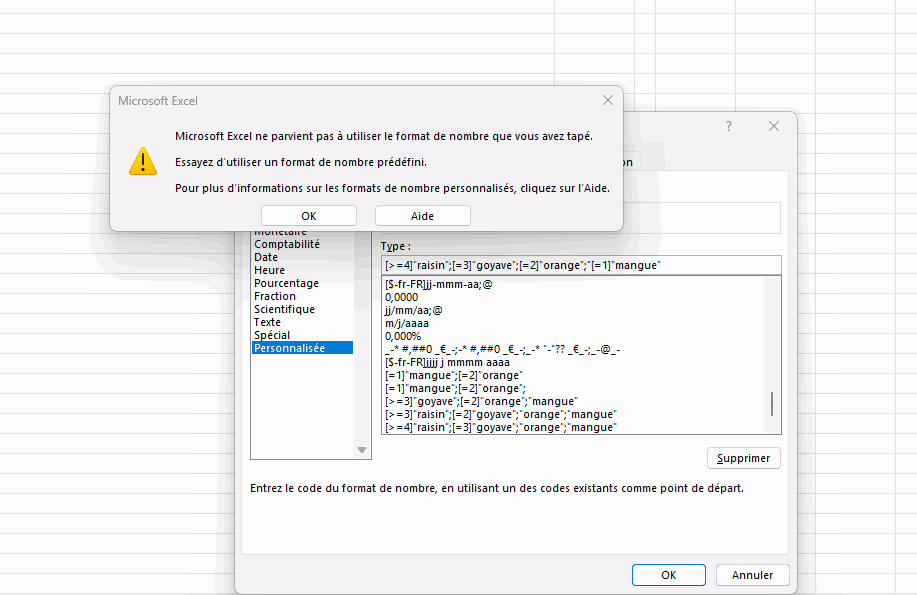Pick the Spécial category
The image size is (917, 595).
pos(272,335)
